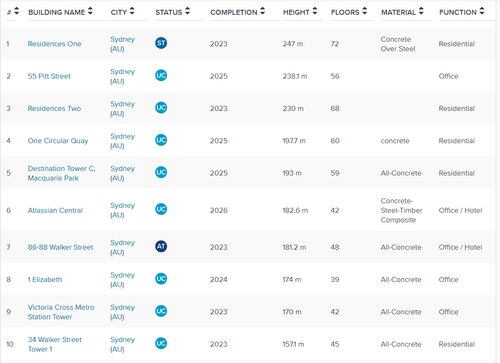The width and height of the screenshot is (500, 363).
Task: Select the lowercase concrete material cell
Action: tap(395, 141)
